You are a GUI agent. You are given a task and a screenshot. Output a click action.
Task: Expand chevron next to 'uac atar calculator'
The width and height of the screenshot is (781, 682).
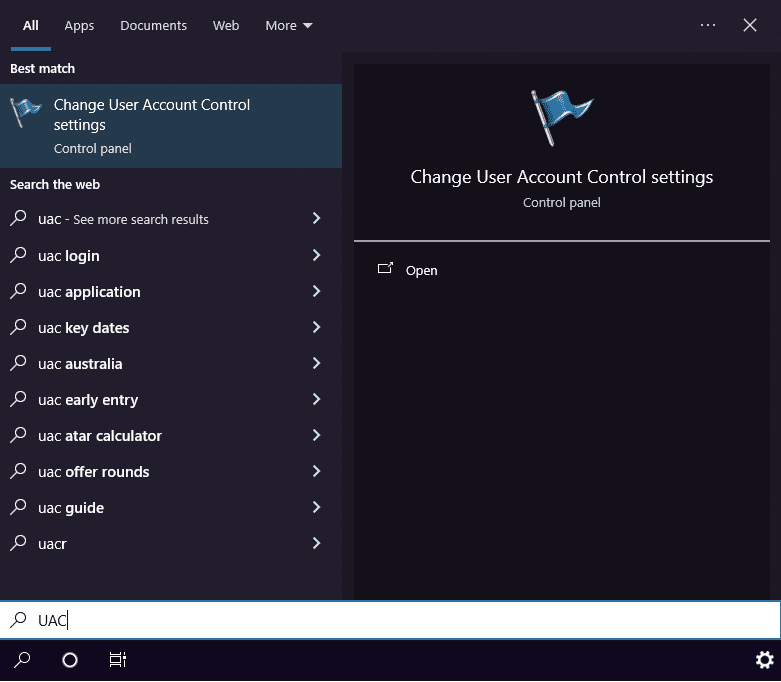point(316,435)
